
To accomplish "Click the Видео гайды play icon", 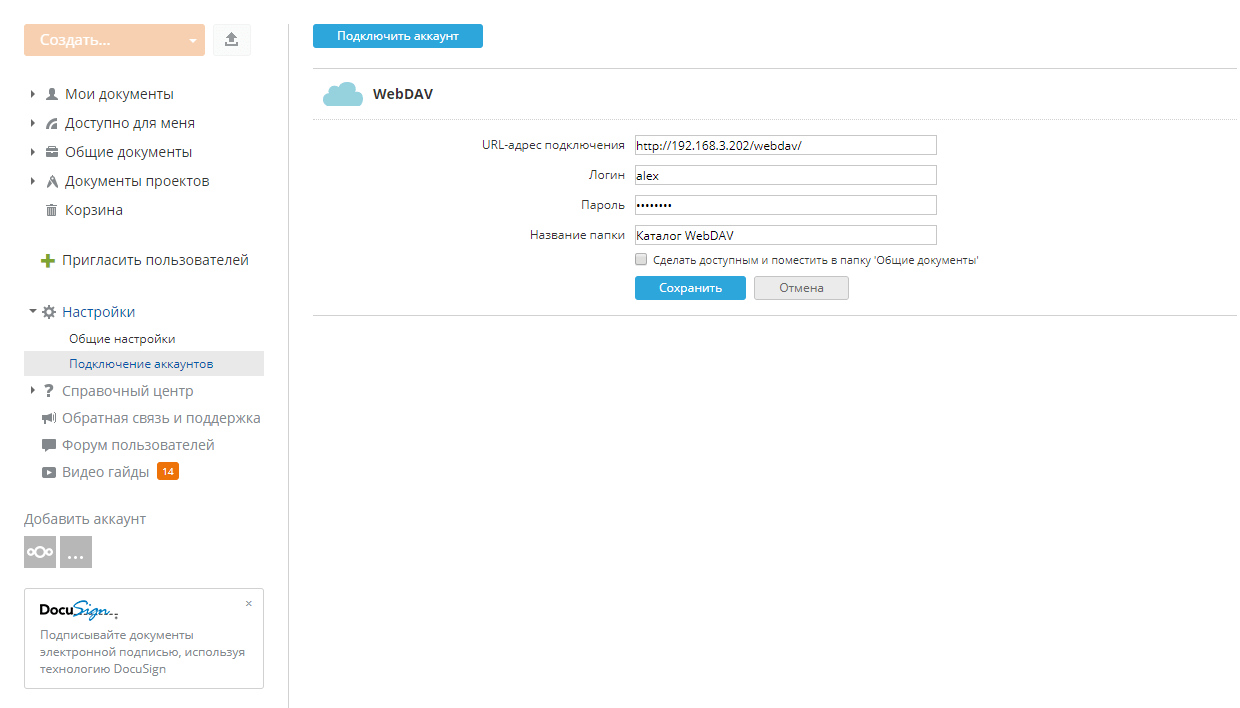I will (x=49, y=472).
